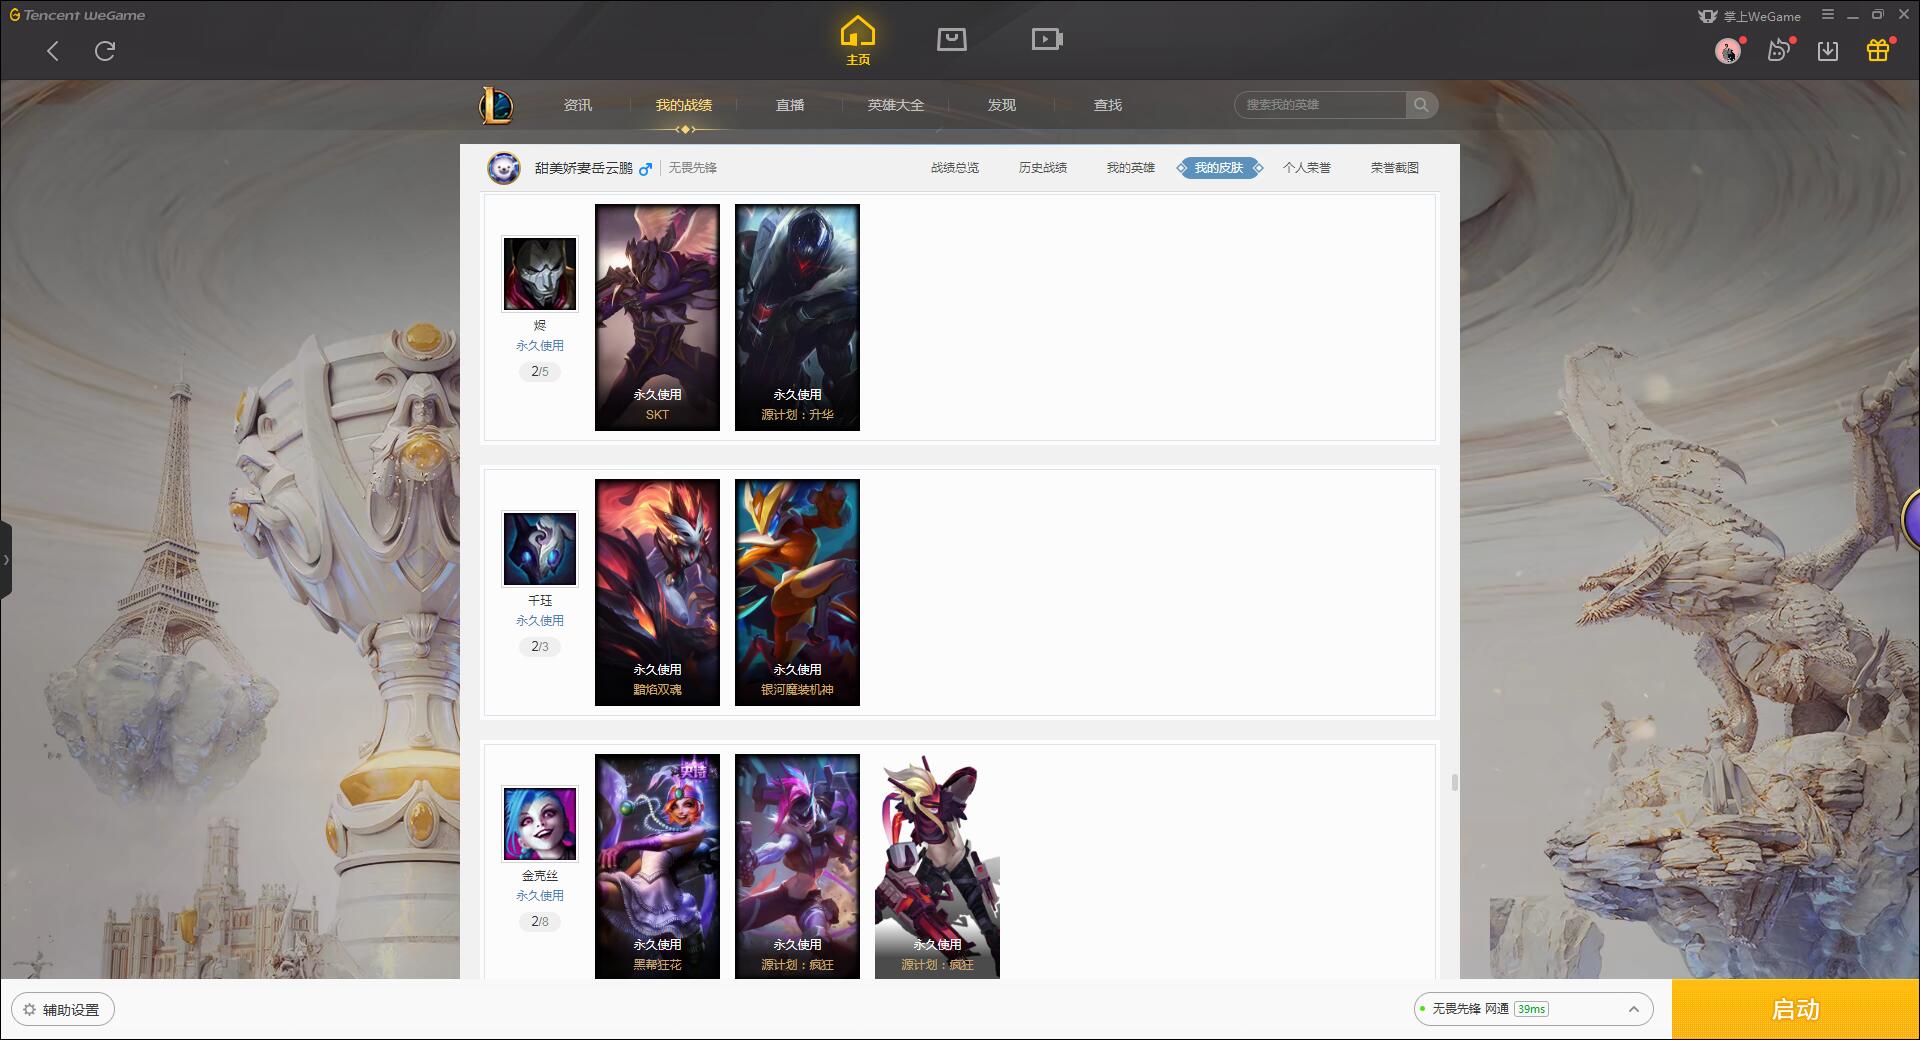Click the 启动 launch button
The height and width of the screenshot is (1040, 1920).
coord(1796,1009)
